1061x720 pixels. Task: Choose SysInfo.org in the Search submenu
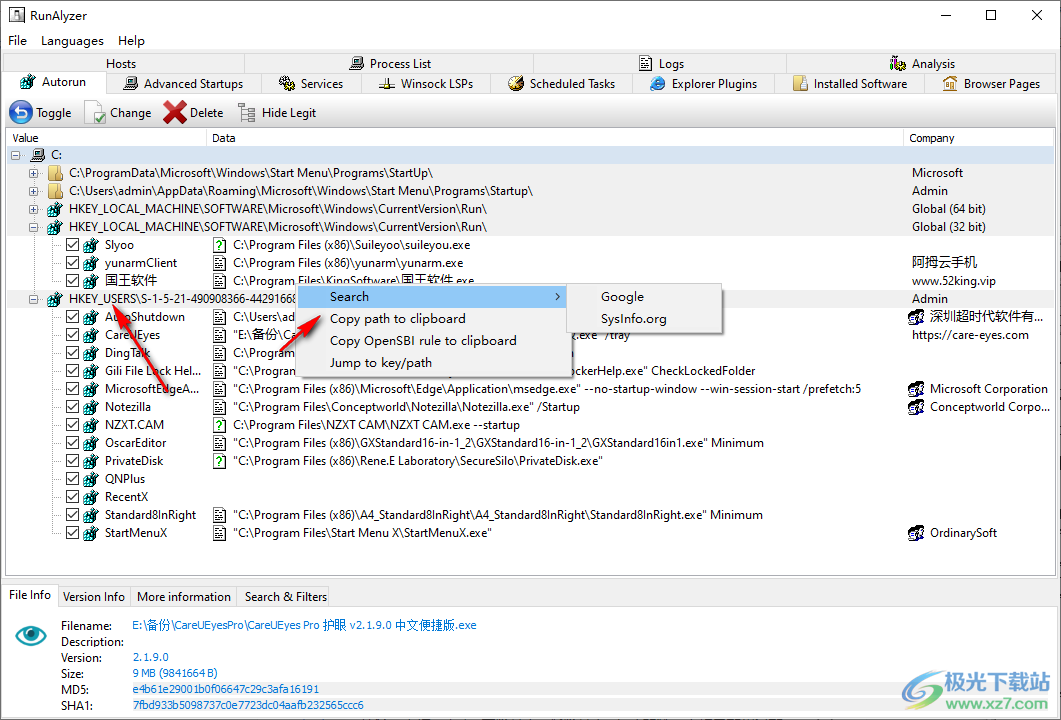point(644,319)
